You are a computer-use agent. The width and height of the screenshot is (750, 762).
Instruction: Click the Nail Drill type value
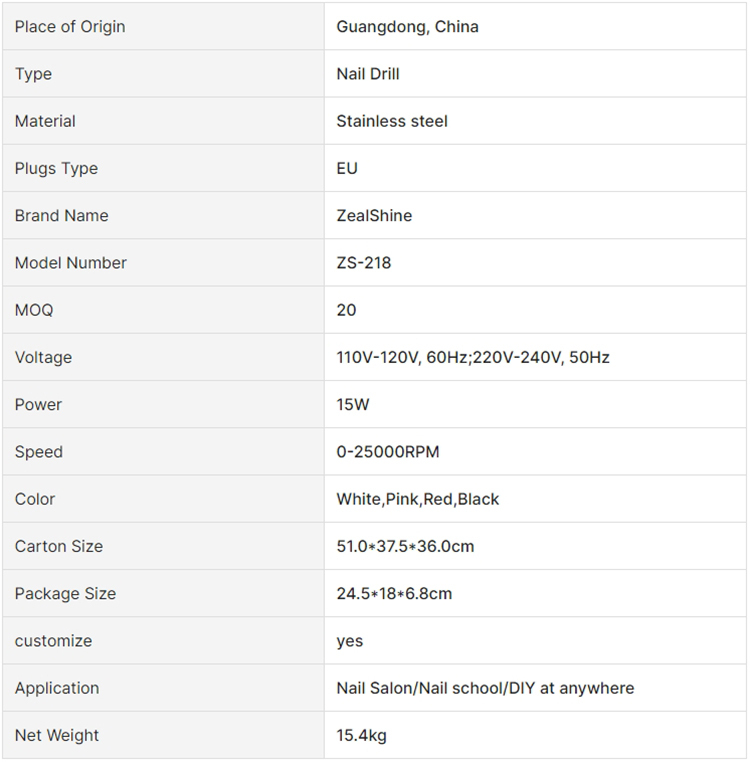tap(368, 74)
